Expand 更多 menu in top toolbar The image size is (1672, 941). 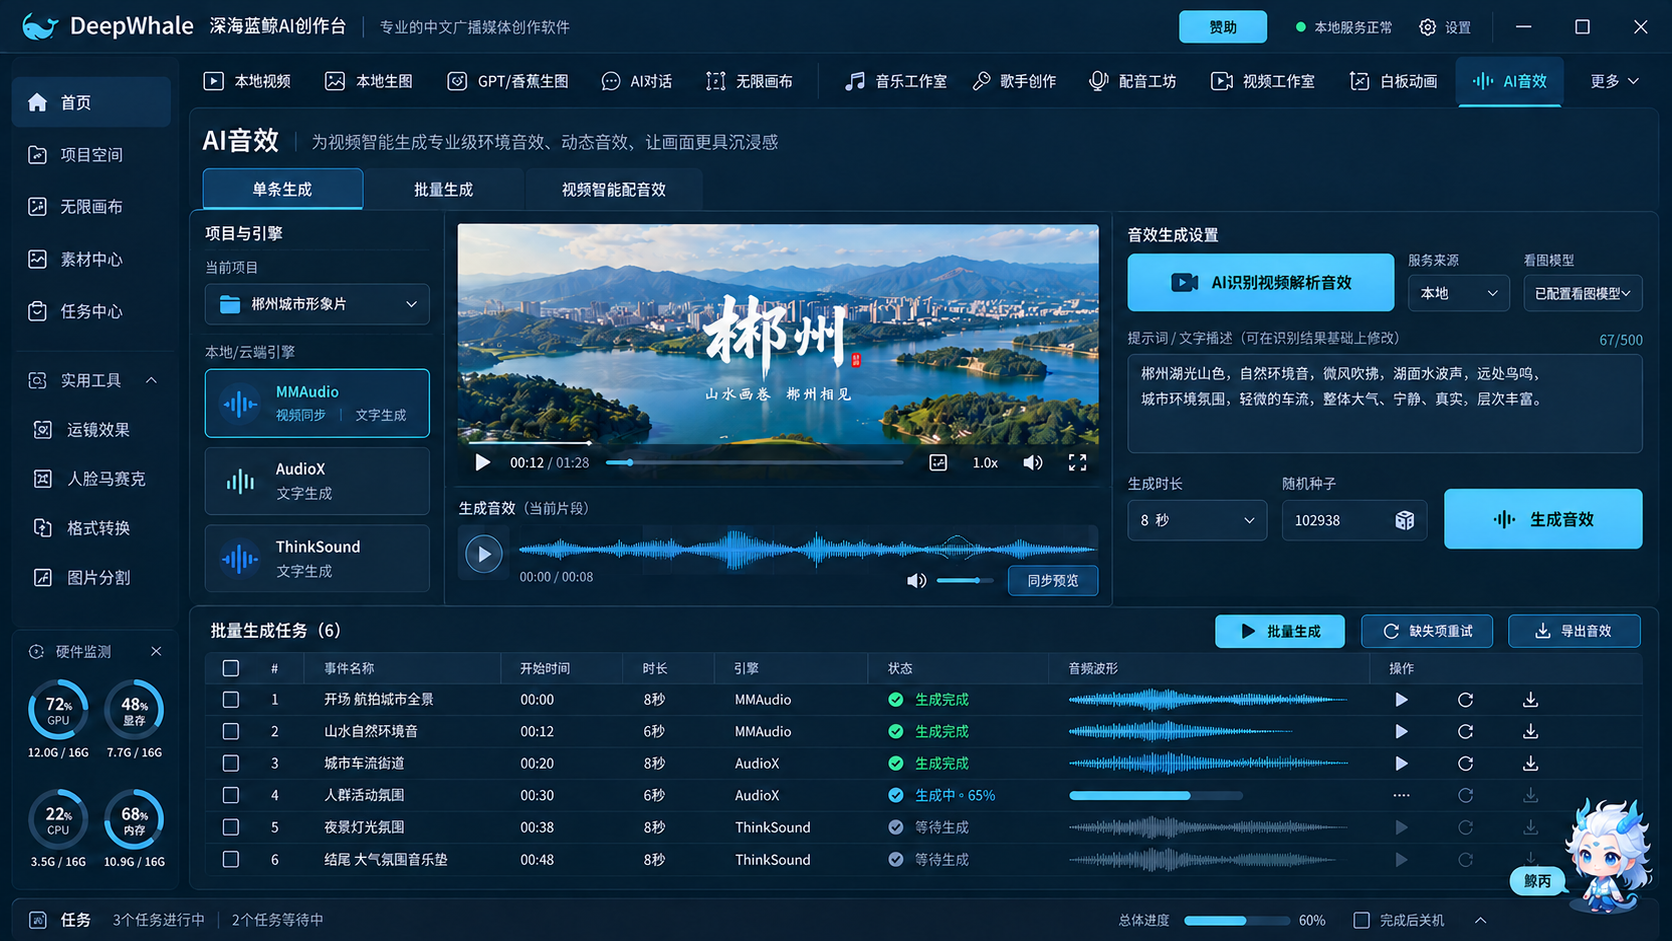[x=1614, y=81]
